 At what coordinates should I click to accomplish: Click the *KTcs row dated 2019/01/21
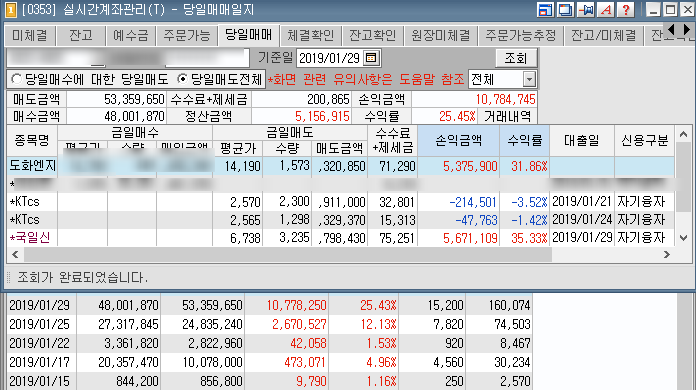point(341,202)
